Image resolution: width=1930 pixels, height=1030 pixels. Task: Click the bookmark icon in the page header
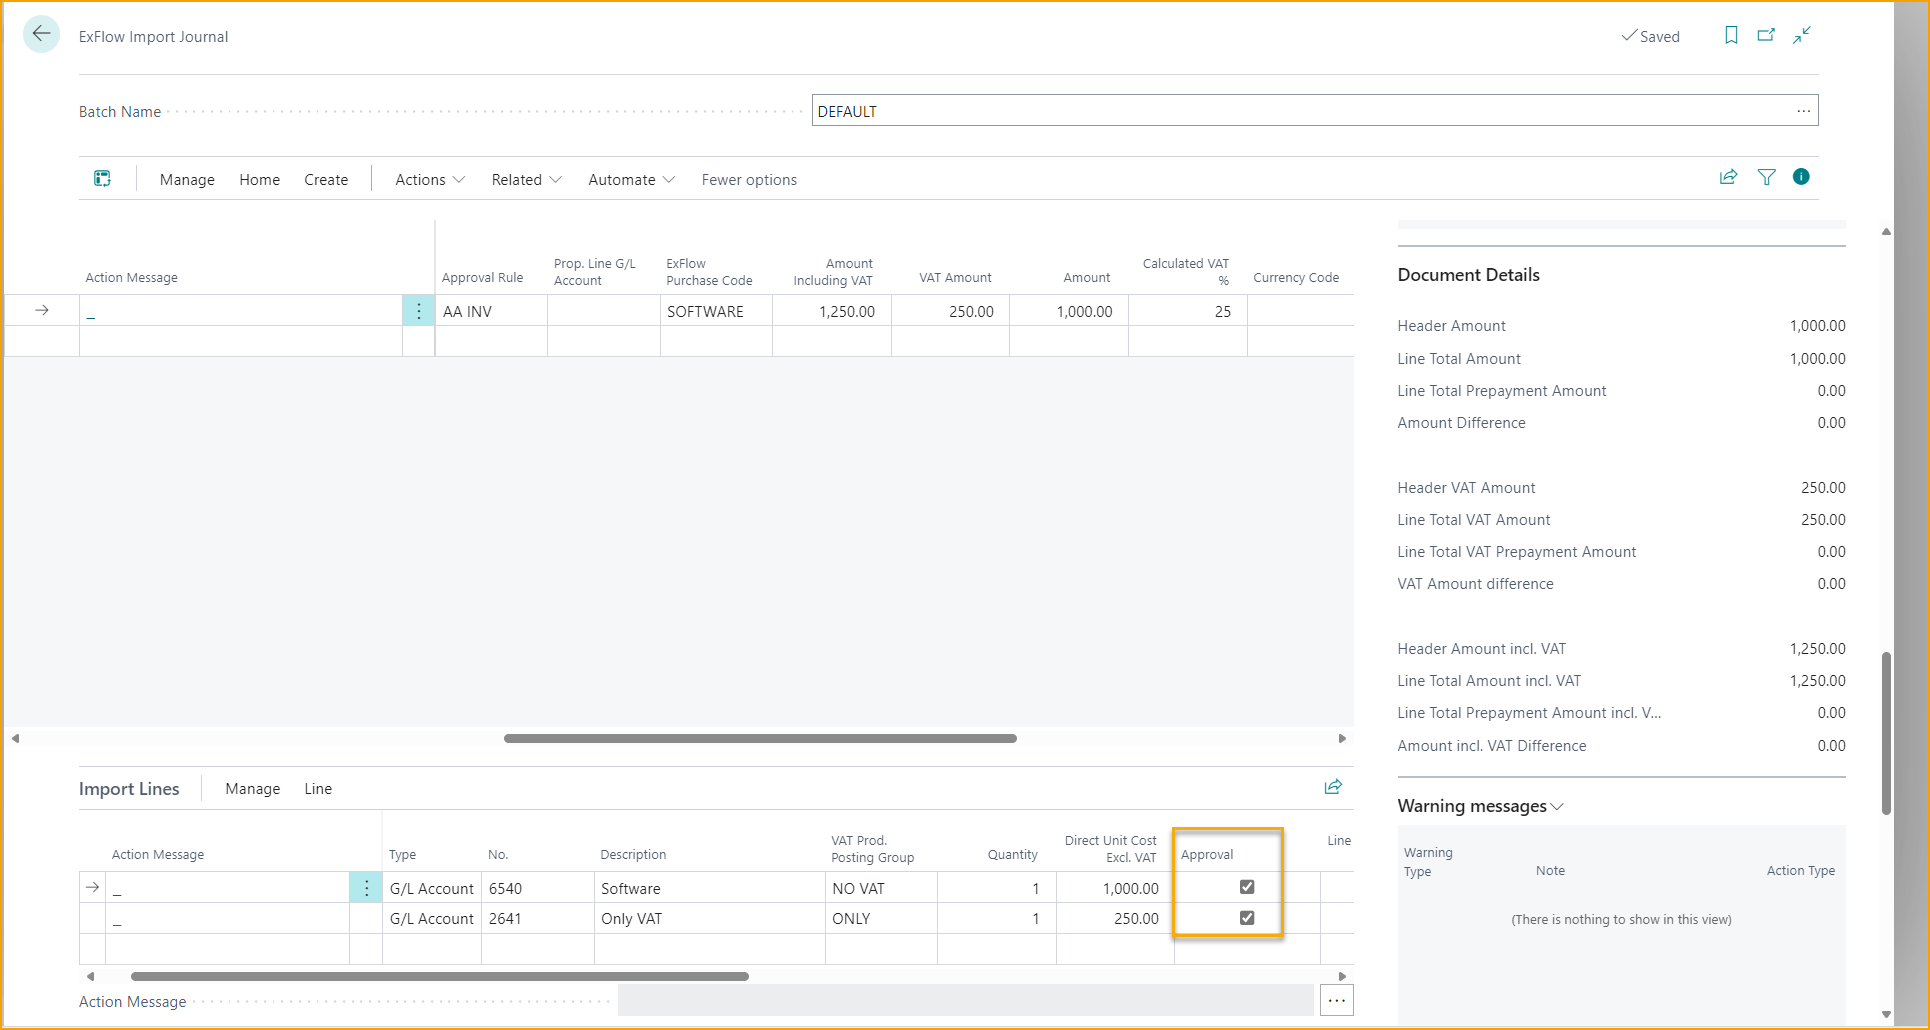tap(1731, 35)
